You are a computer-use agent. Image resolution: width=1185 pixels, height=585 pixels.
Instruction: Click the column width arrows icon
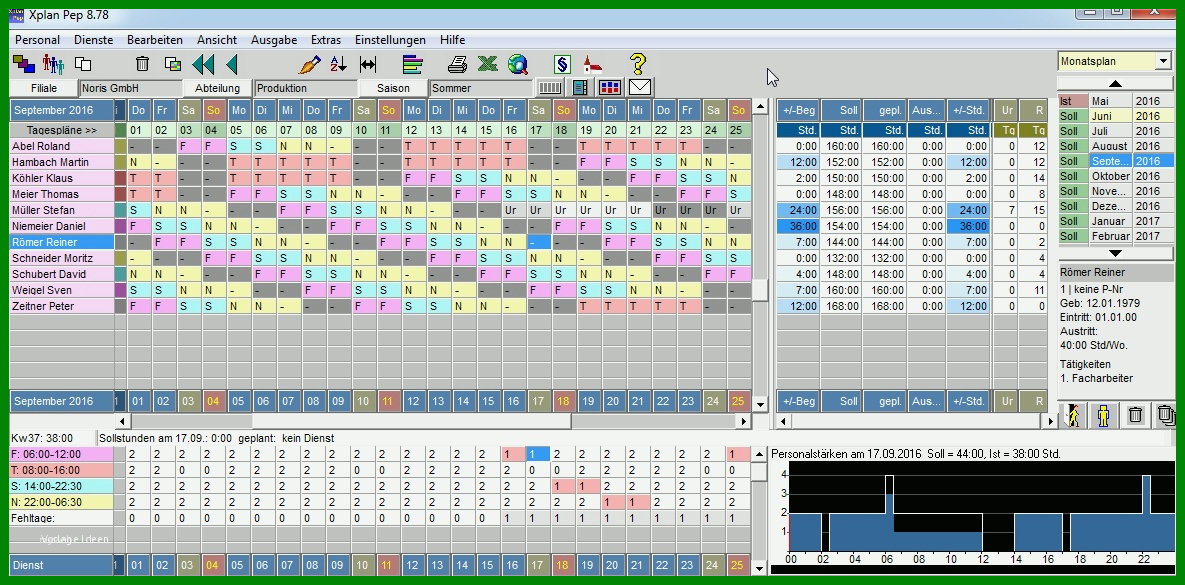368,64
